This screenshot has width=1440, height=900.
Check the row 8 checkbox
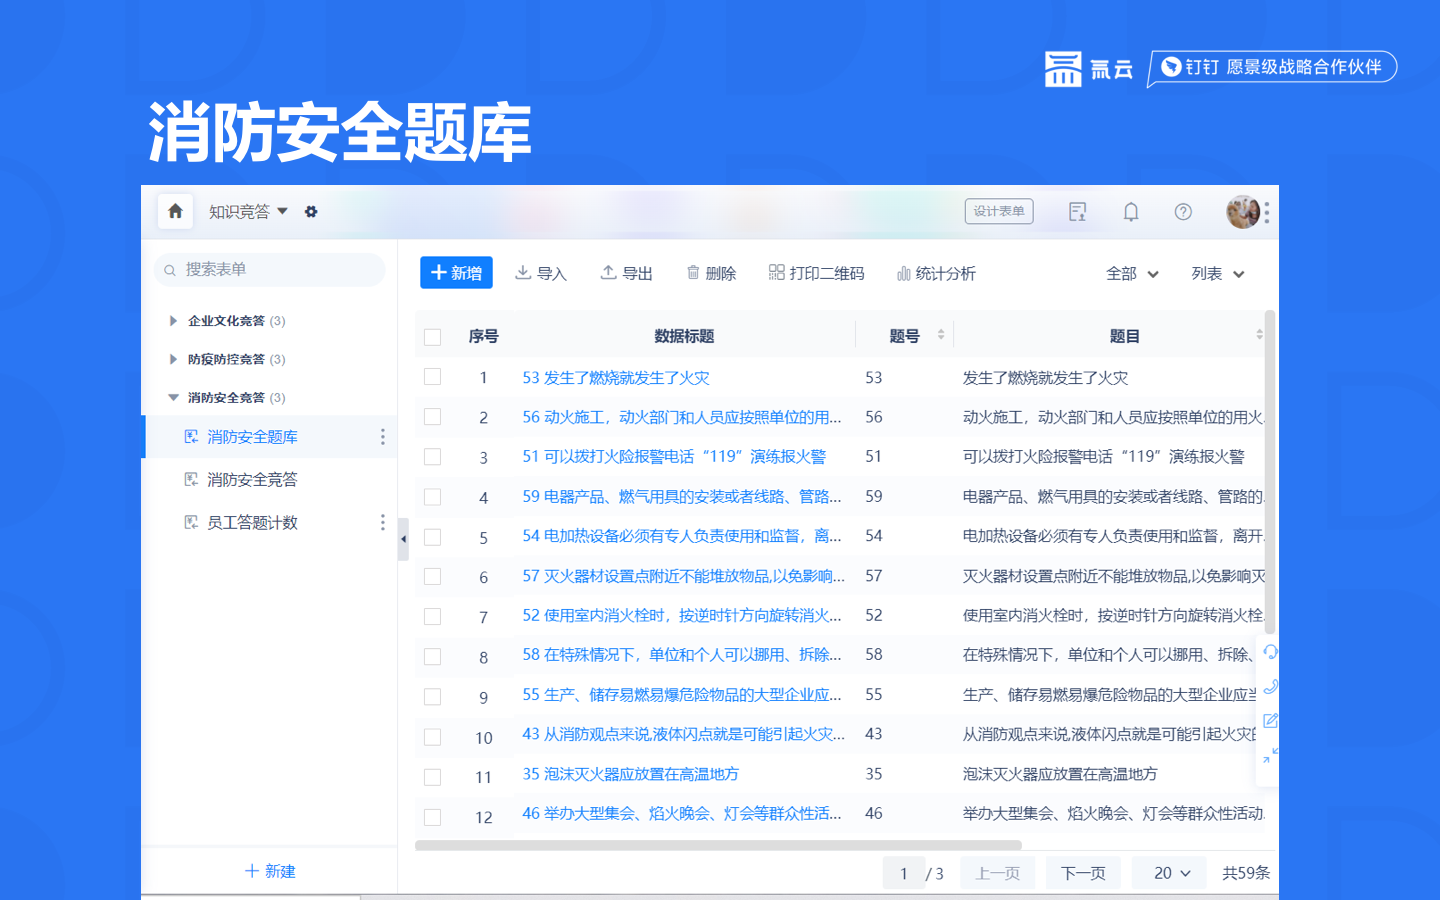[432, 657]
